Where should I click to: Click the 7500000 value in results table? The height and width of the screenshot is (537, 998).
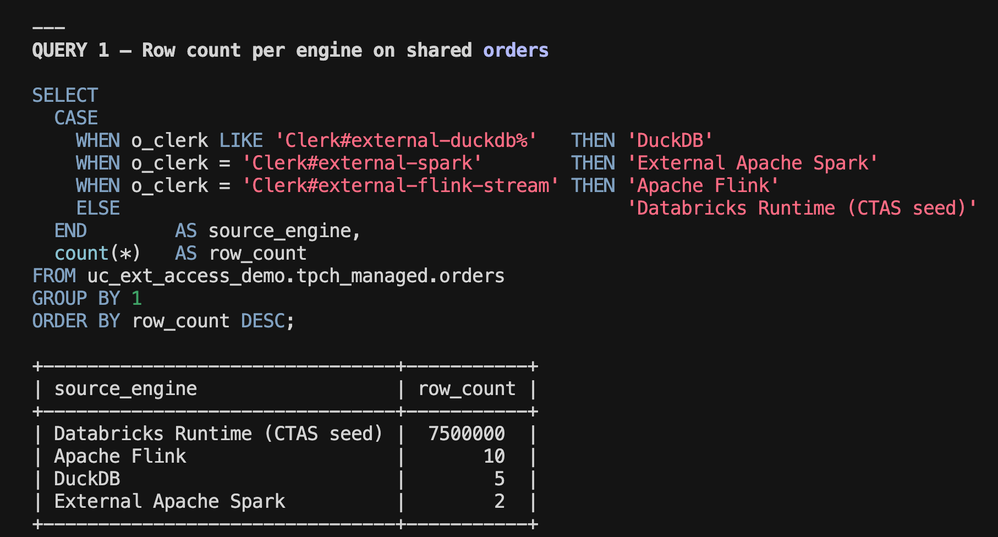[467, 434]
